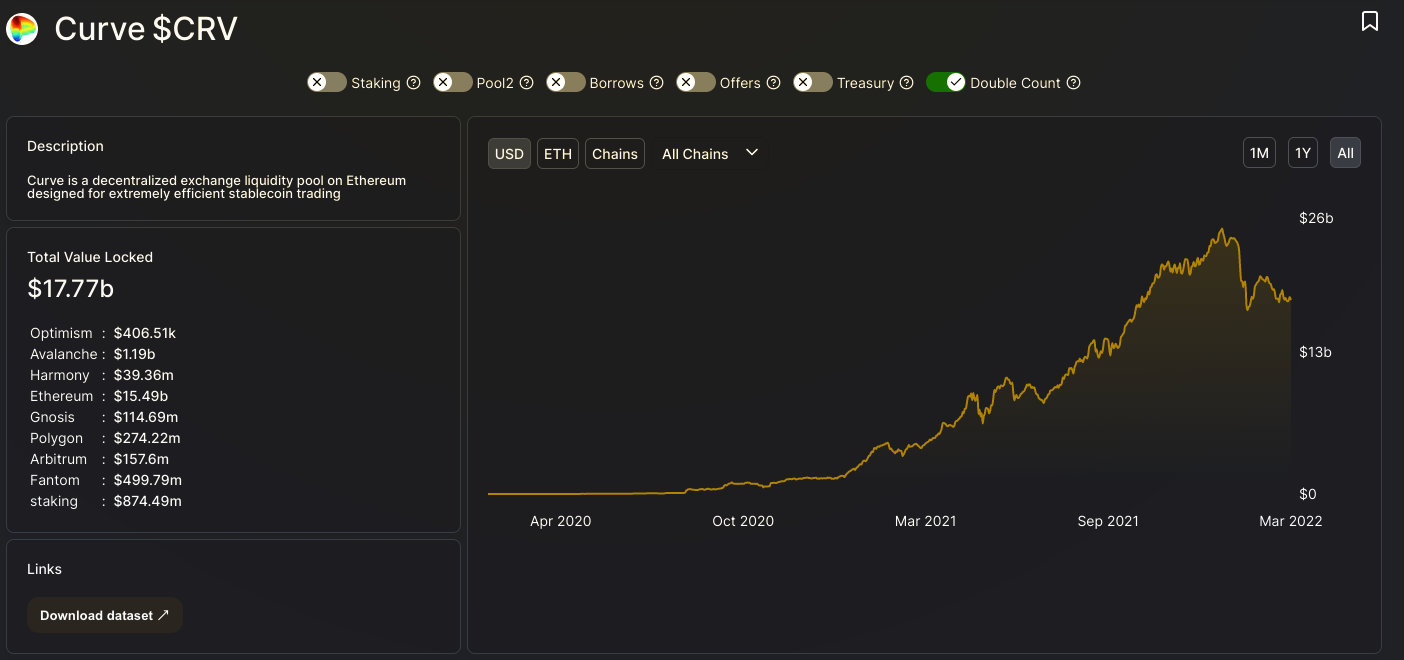1404x660 pixels.
Task: Click the $17.77b total value locked figure
Action: pos(70,289)
